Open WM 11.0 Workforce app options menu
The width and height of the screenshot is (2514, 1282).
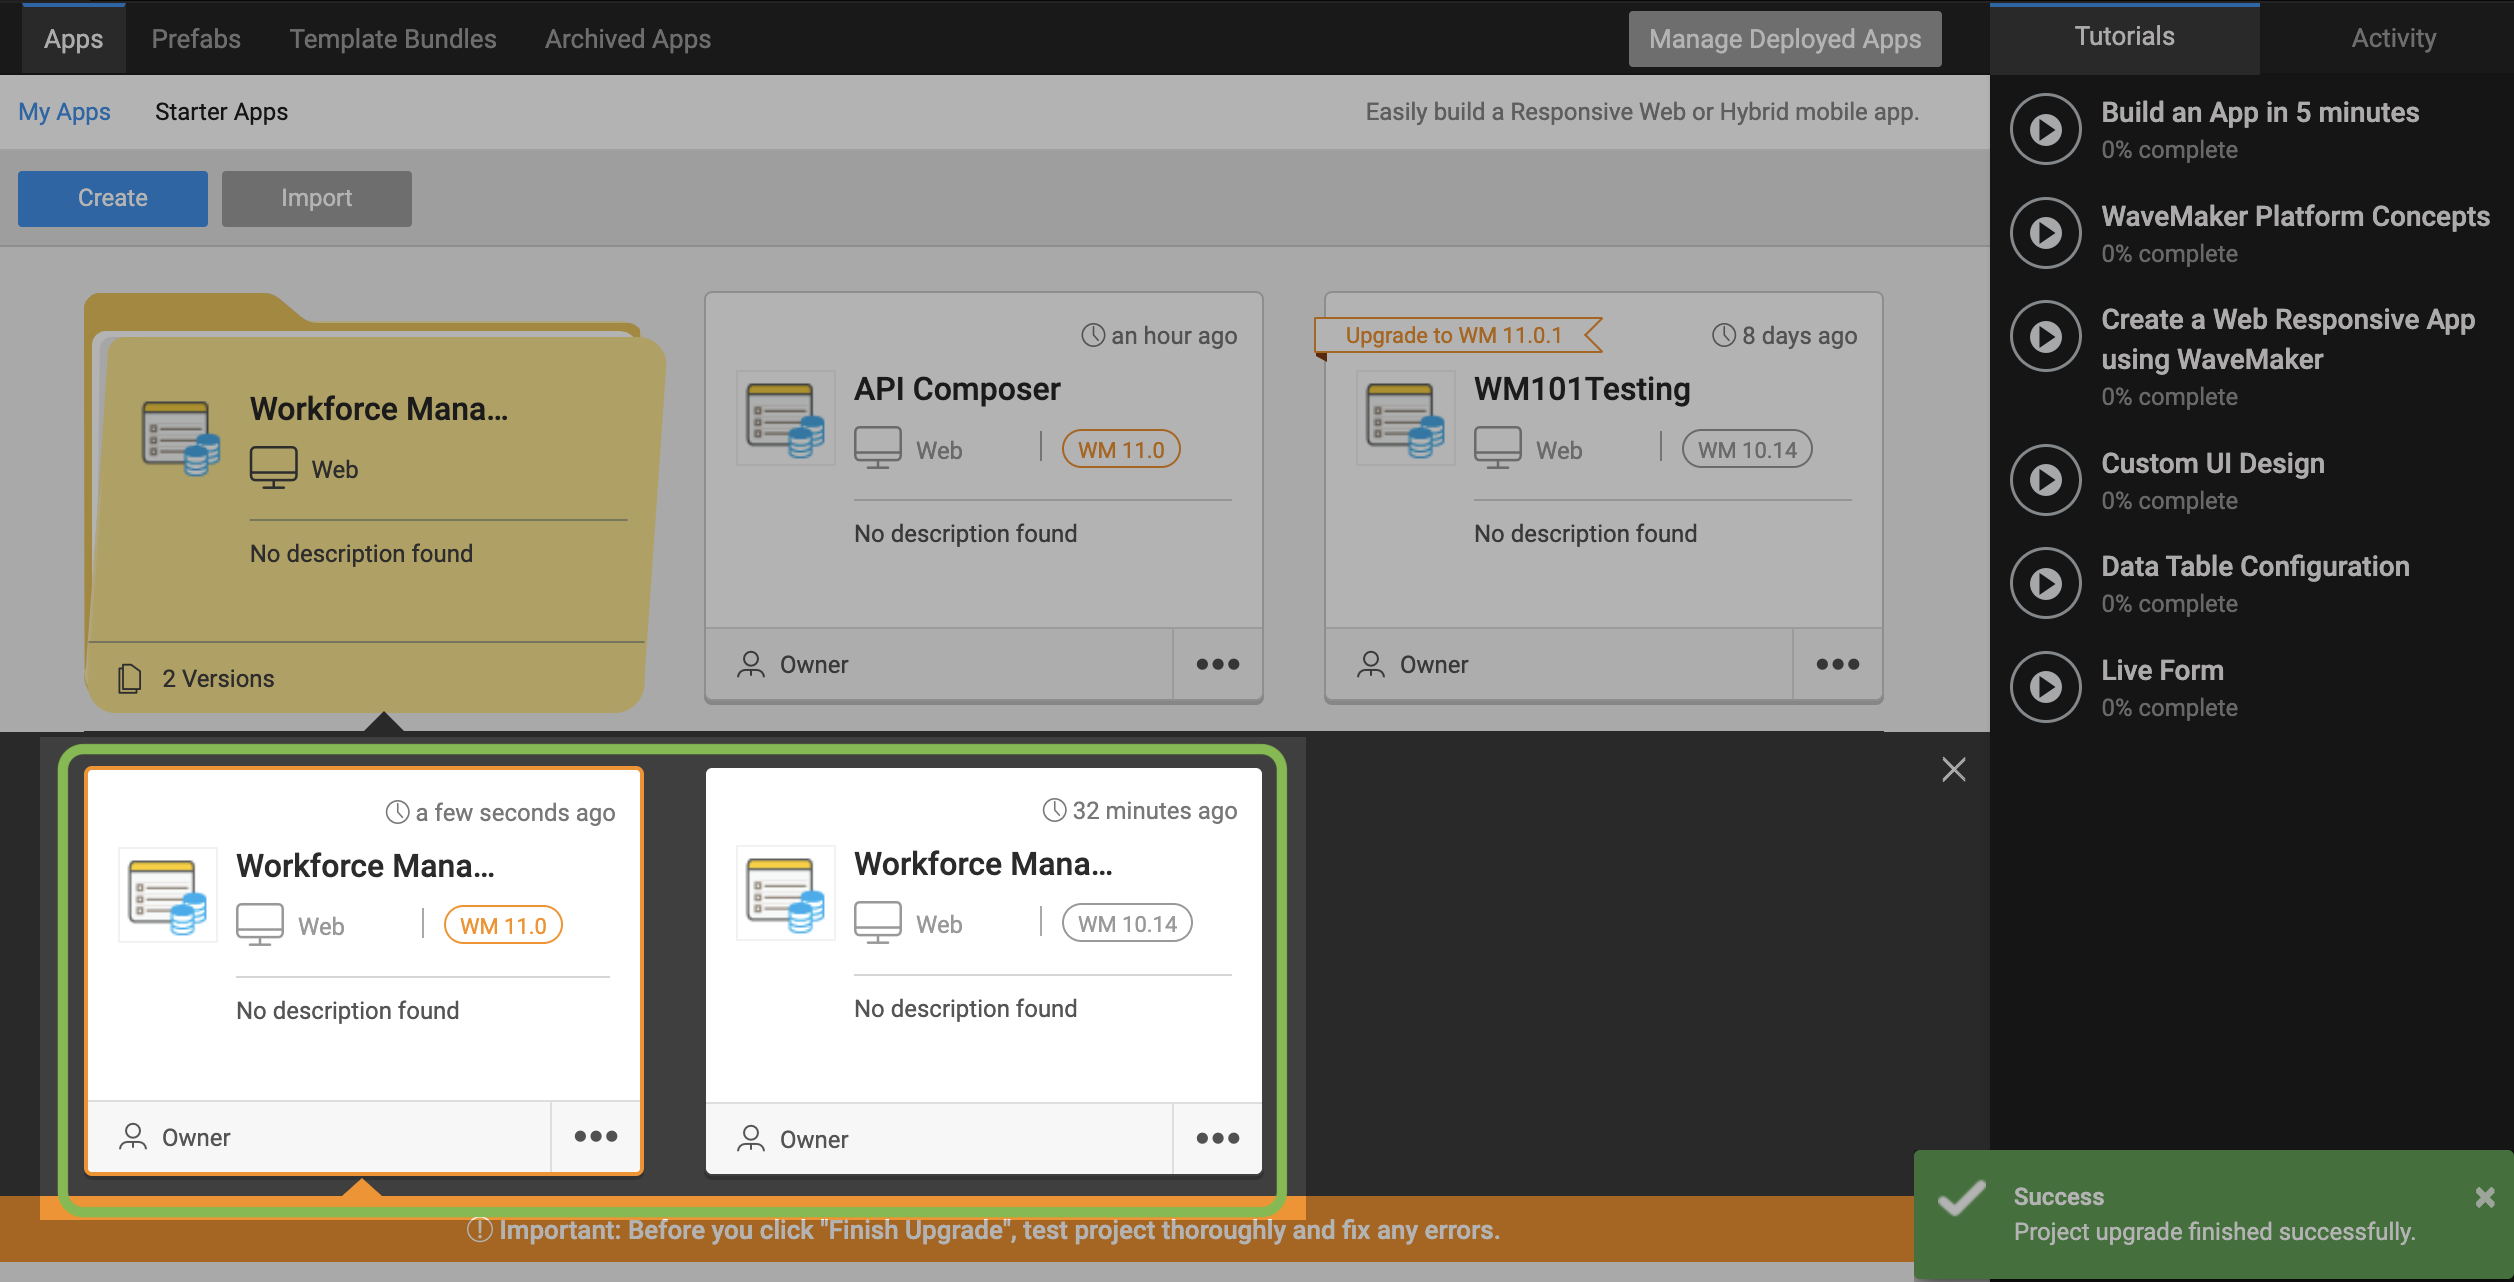(596, 1137)
